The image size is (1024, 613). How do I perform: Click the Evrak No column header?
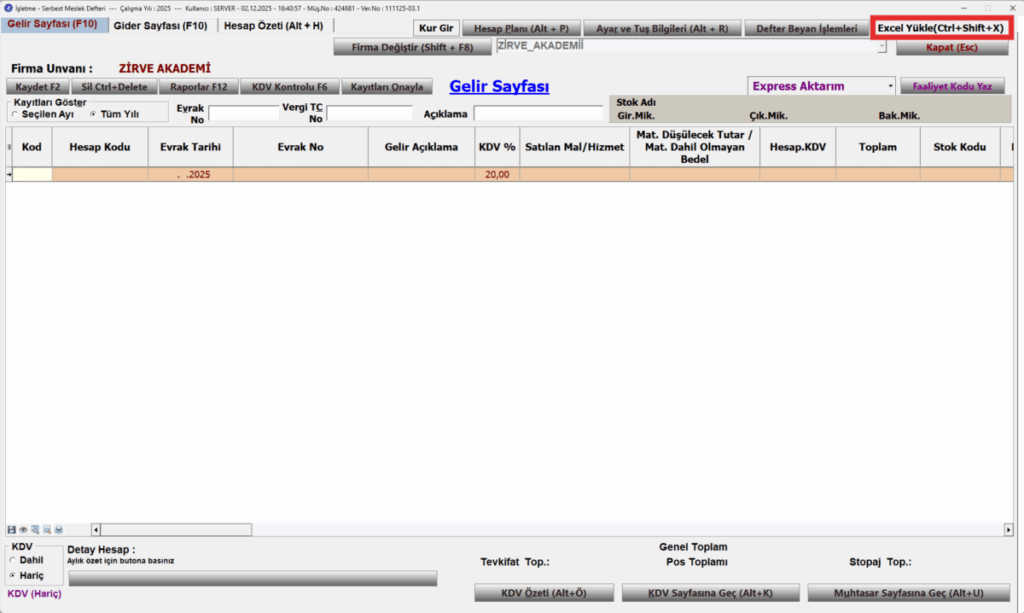click(300, 147)
